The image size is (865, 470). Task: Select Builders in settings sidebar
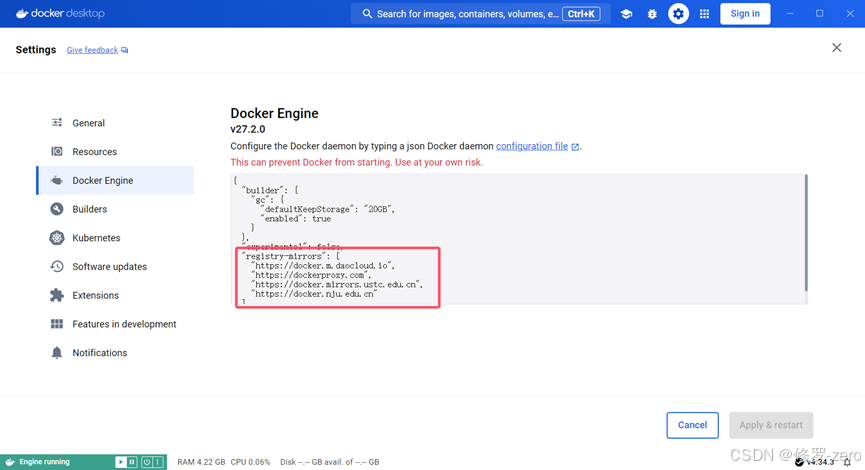pos(115,209)
